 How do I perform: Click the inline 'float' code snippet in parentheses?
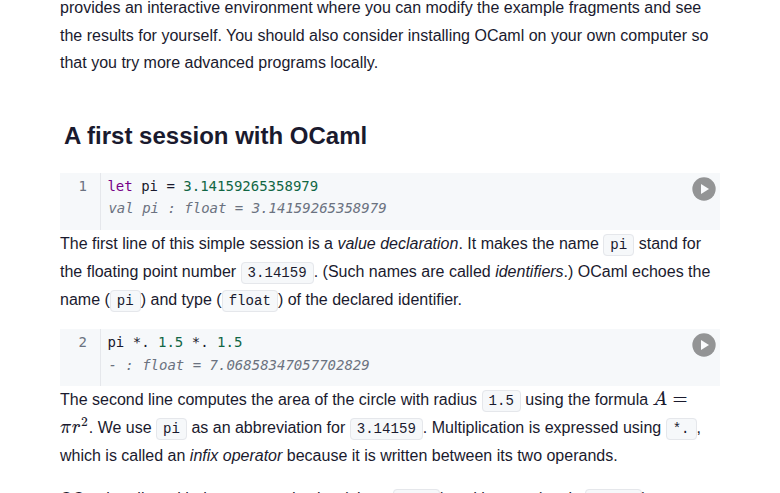pyautogui.click(x=250, y=300)
